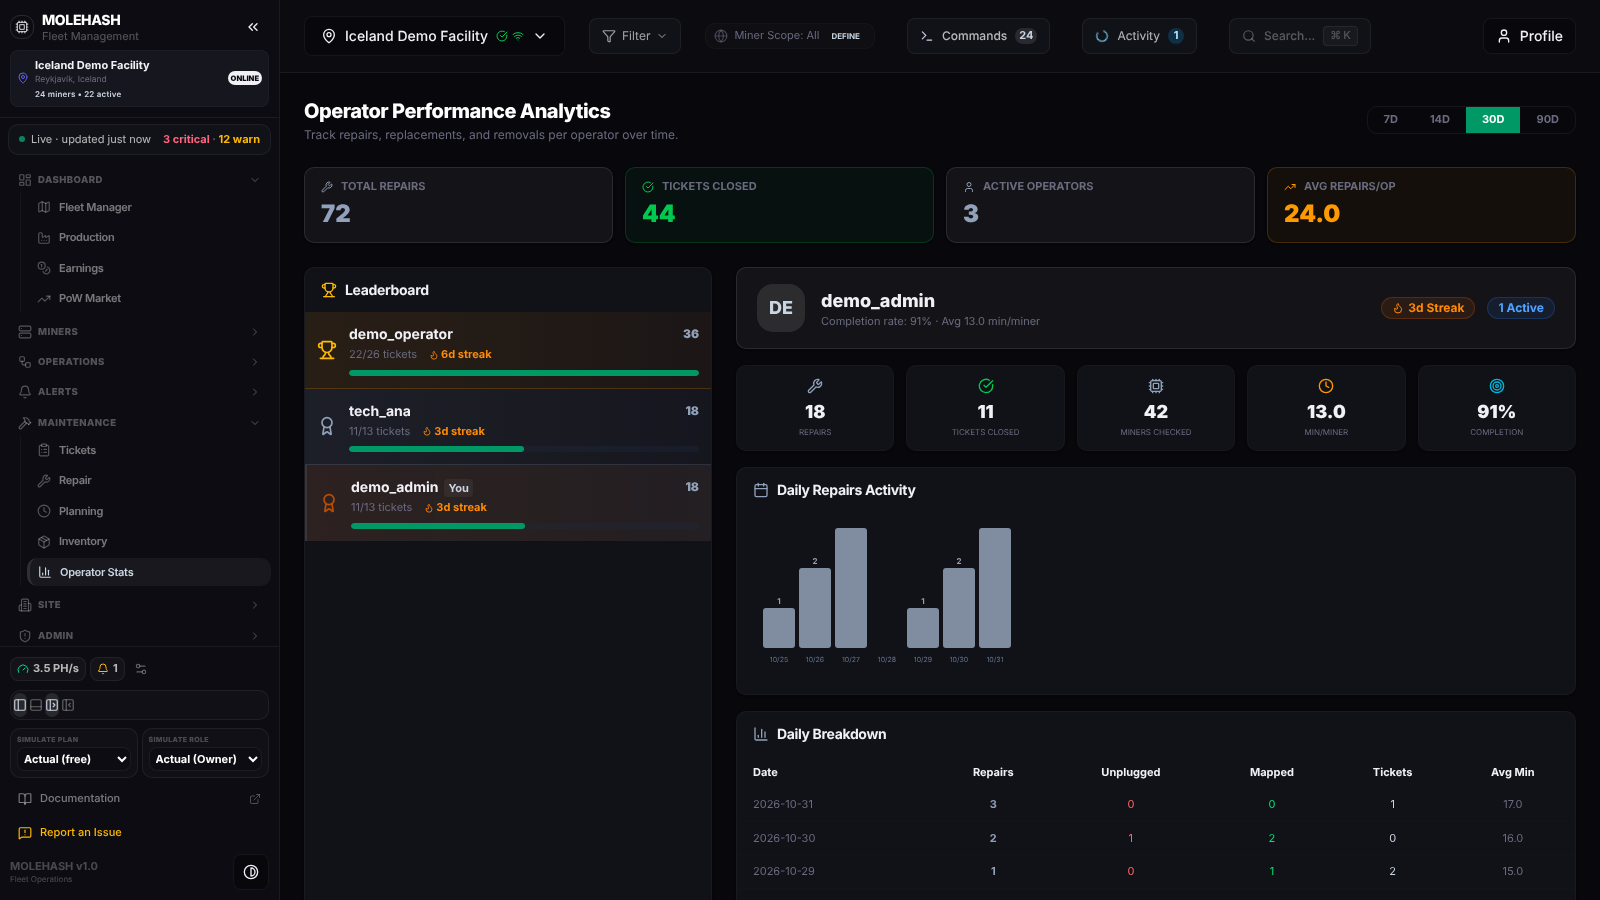This screenshot has width=1600, height=900.
Task: Click the clock icon on Min/Miner card
Action: [1326, 386]
